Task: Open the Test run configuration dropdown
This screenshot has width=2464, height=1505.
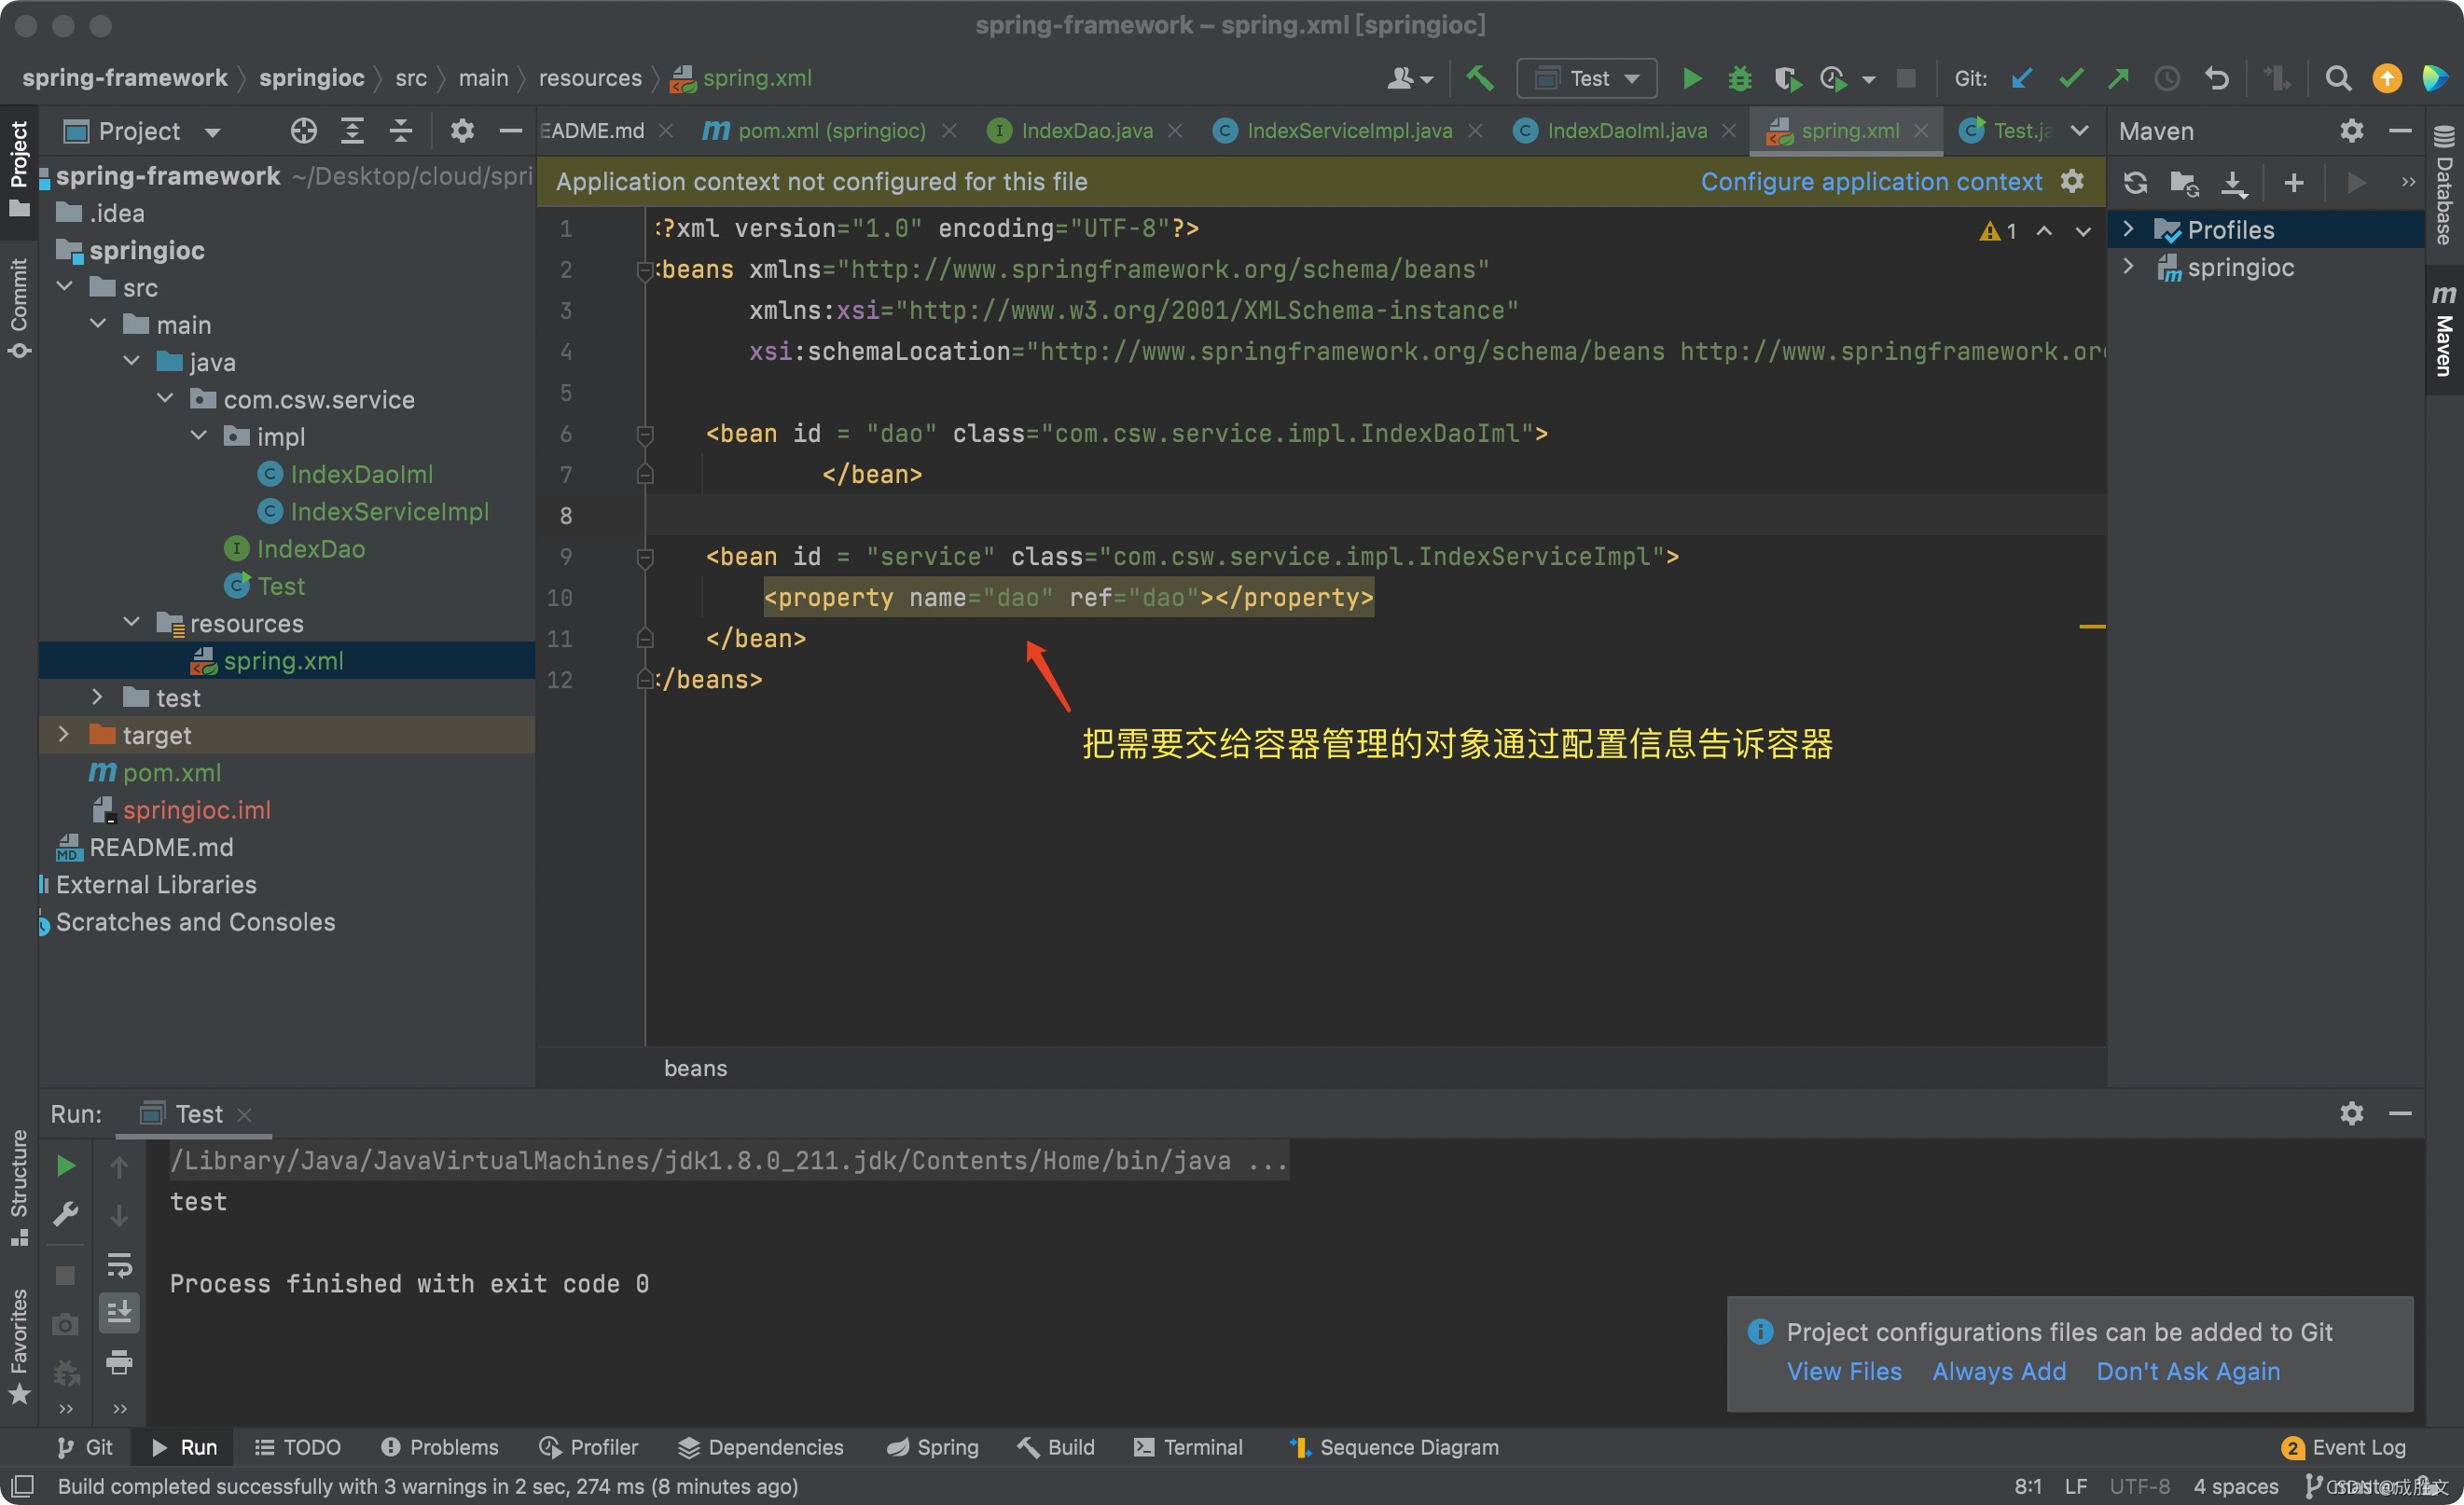Action: click(1587, 78)
